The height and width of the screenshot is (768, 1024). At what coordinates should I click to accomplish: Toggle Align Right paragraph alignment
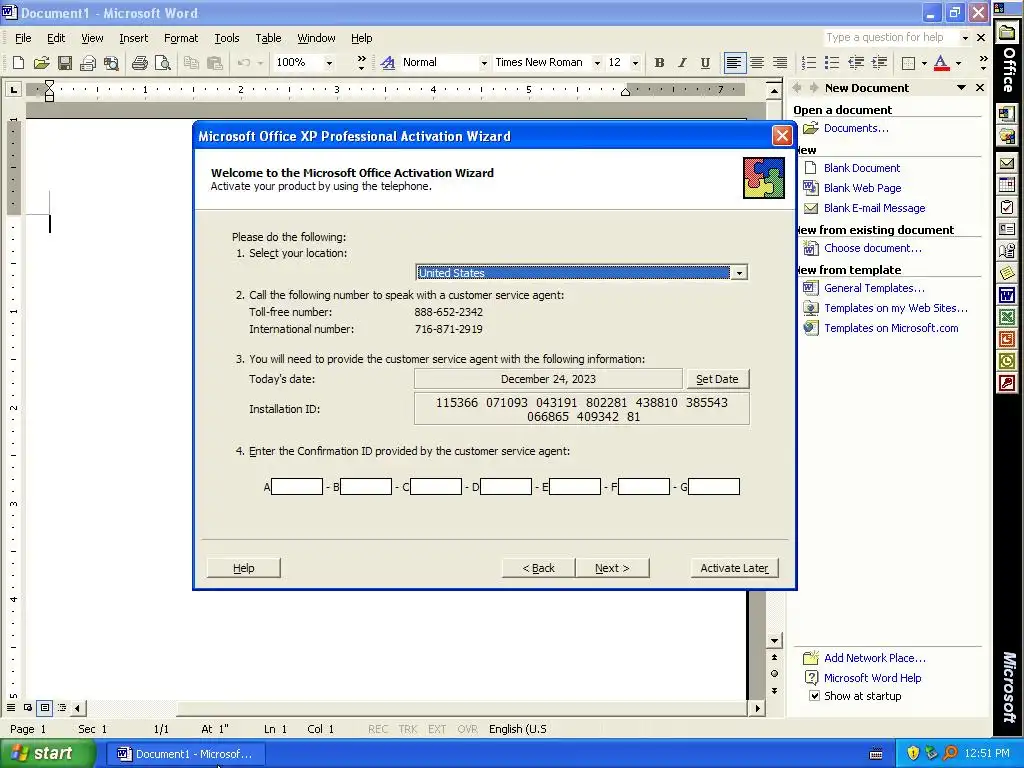click(x=780, y=63)
